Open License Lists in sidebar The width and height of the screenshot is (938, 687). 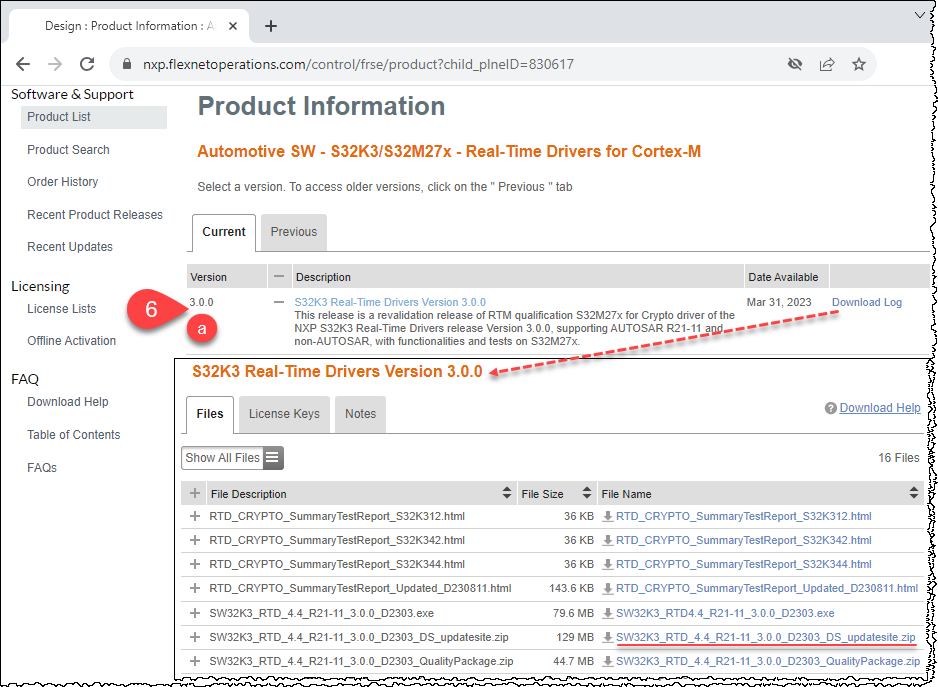[61, 309]
